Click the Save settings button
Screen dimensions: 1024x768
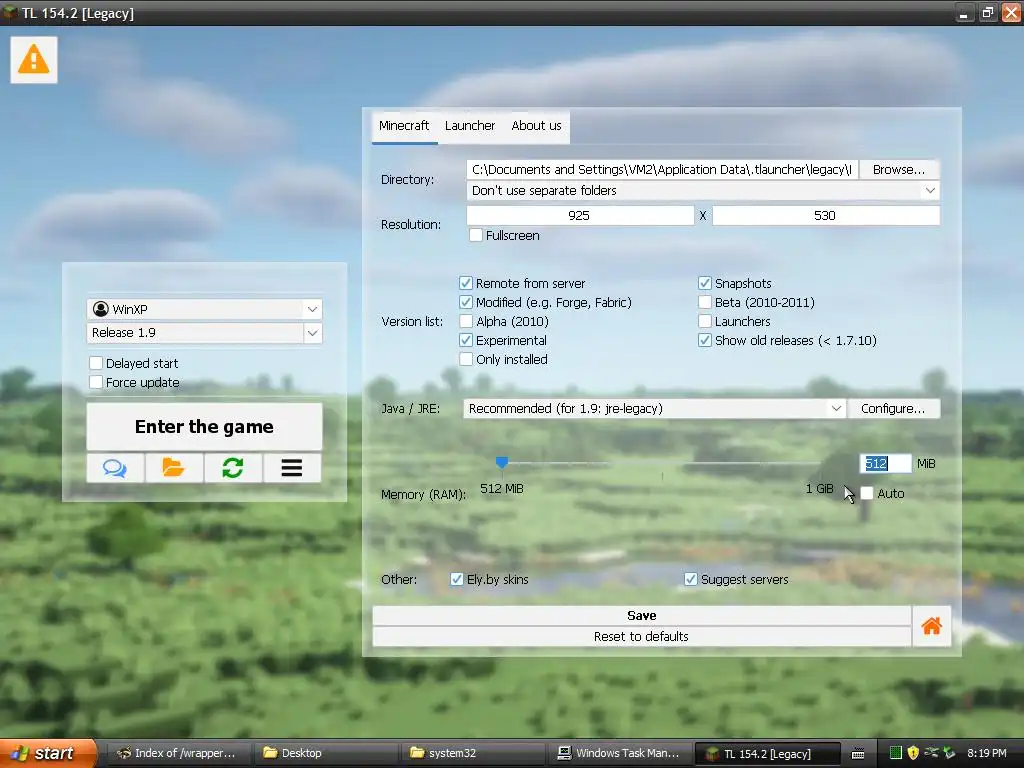coord(641,615)
